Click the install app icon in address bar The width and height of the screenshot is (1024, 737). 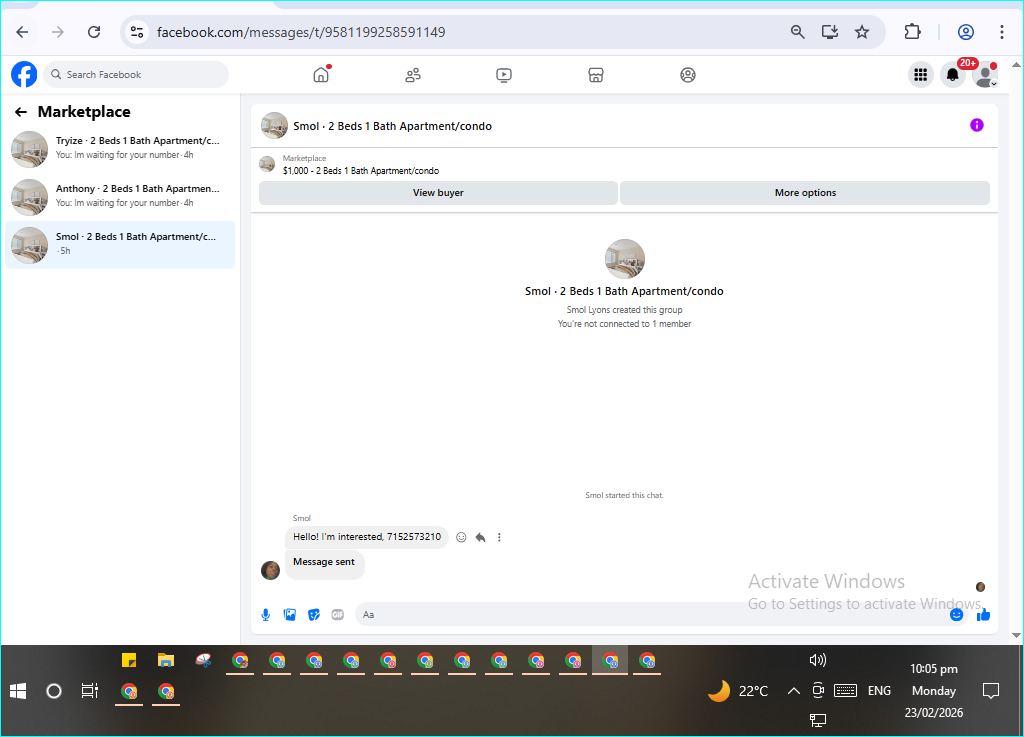pos(830,32)
